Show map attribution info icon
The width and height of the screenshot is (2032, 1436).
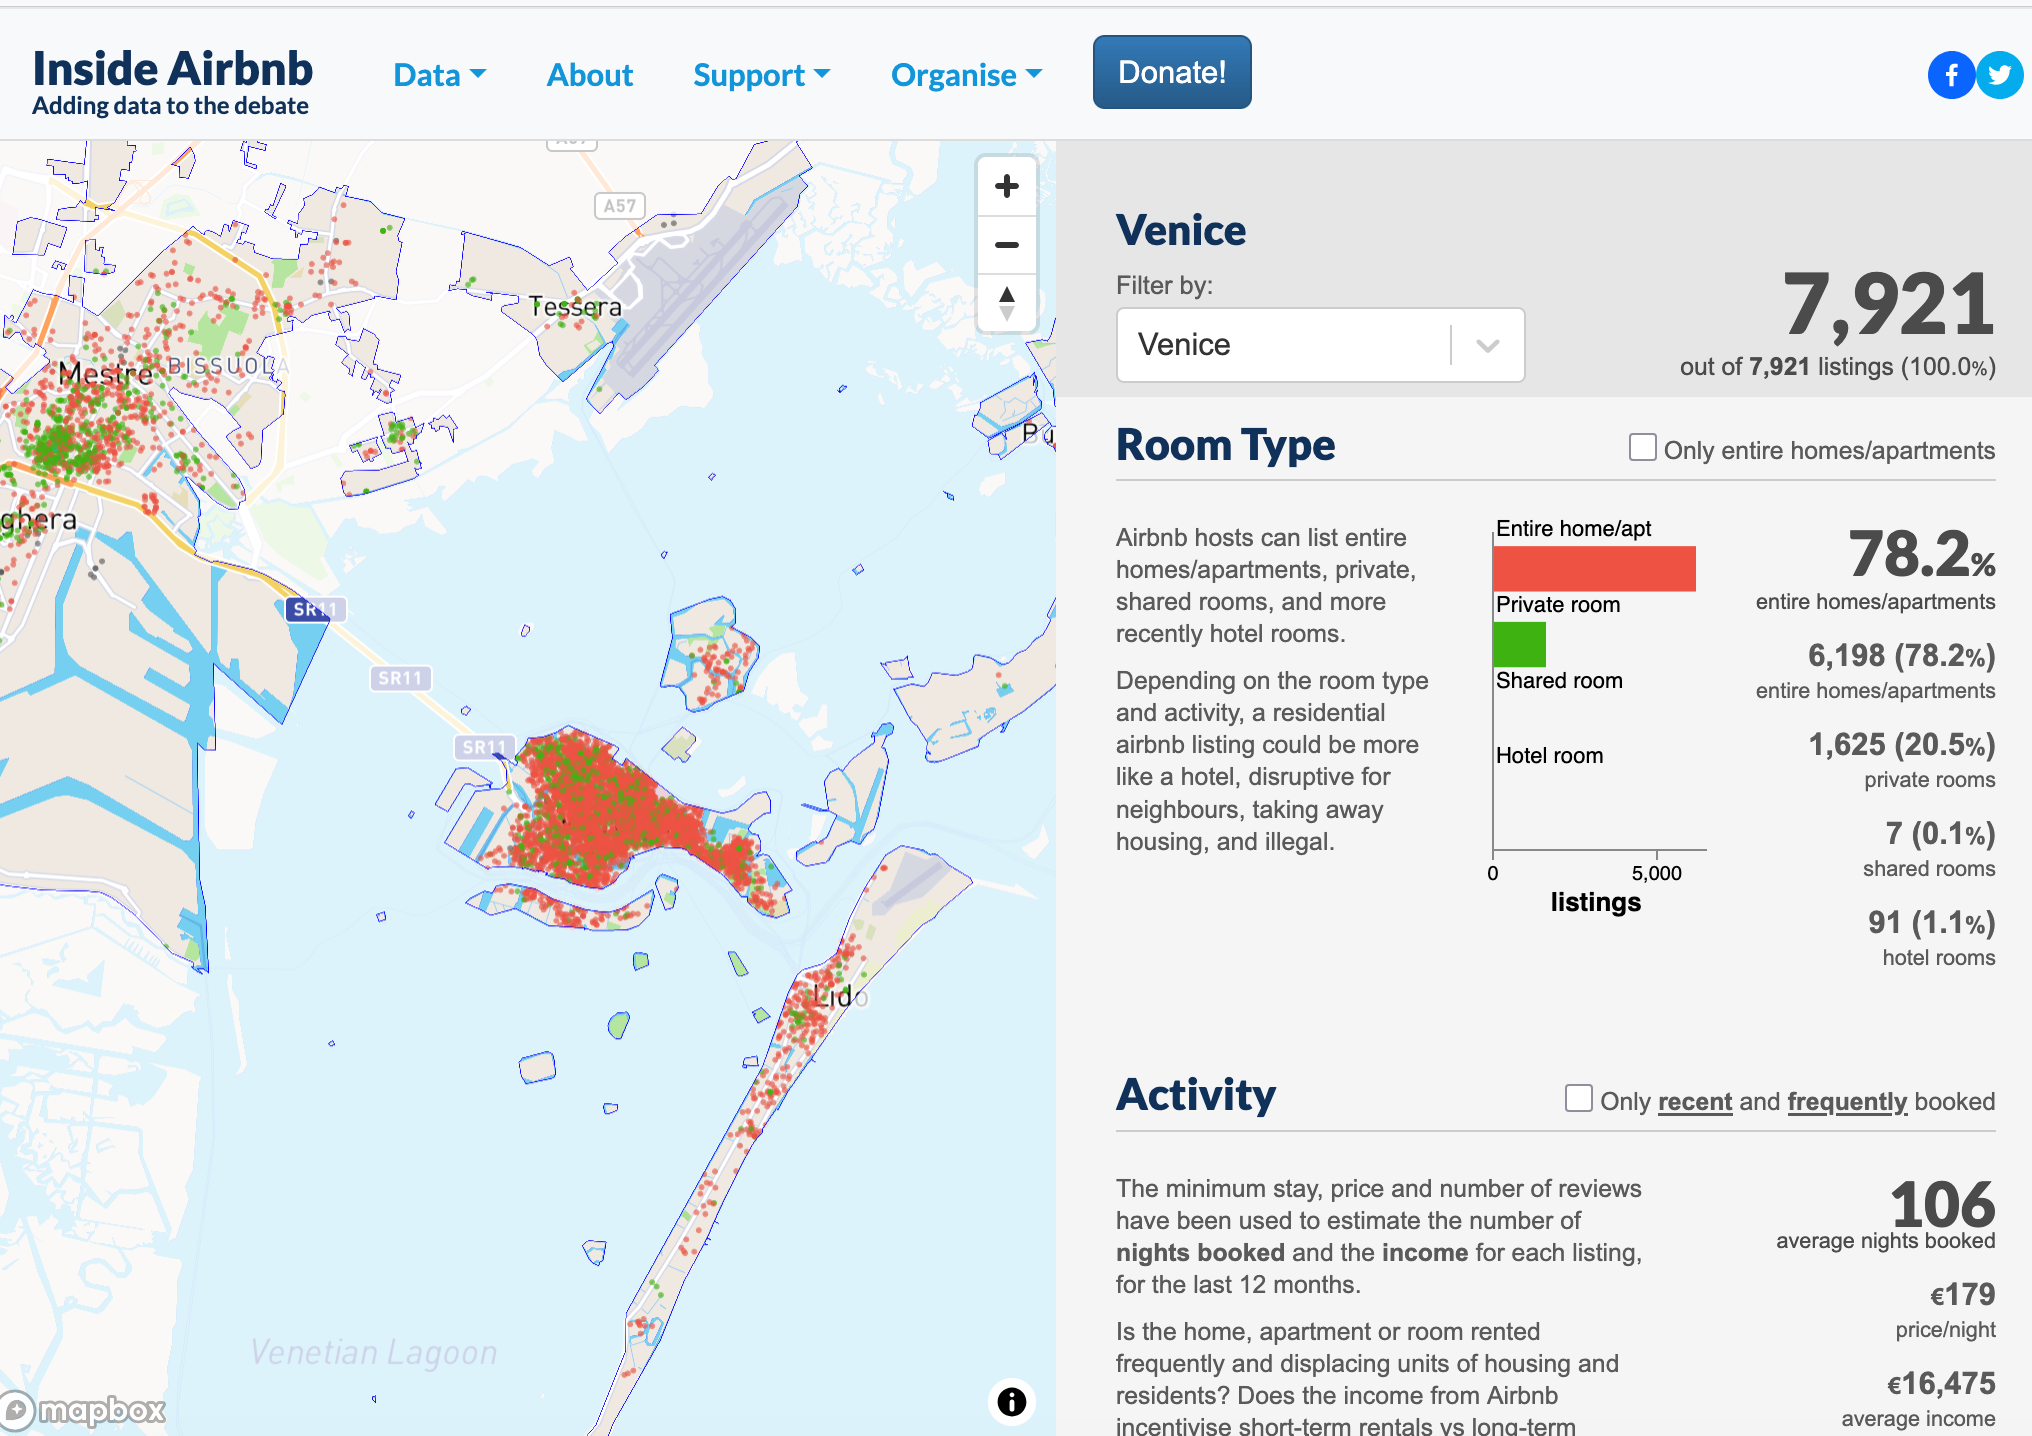[x=1011, y=1401]
